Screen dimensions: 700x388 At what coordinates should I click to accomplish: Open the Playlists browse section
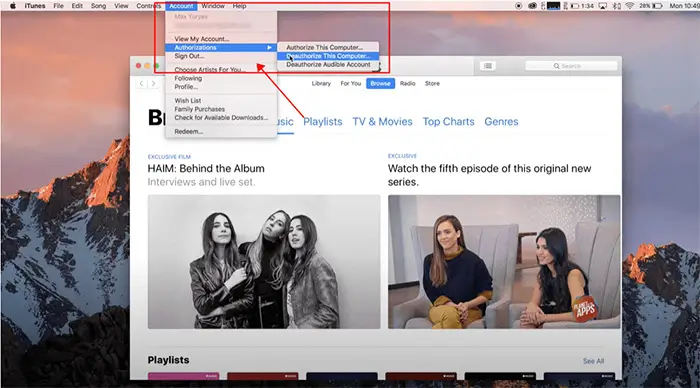(323, 121)
